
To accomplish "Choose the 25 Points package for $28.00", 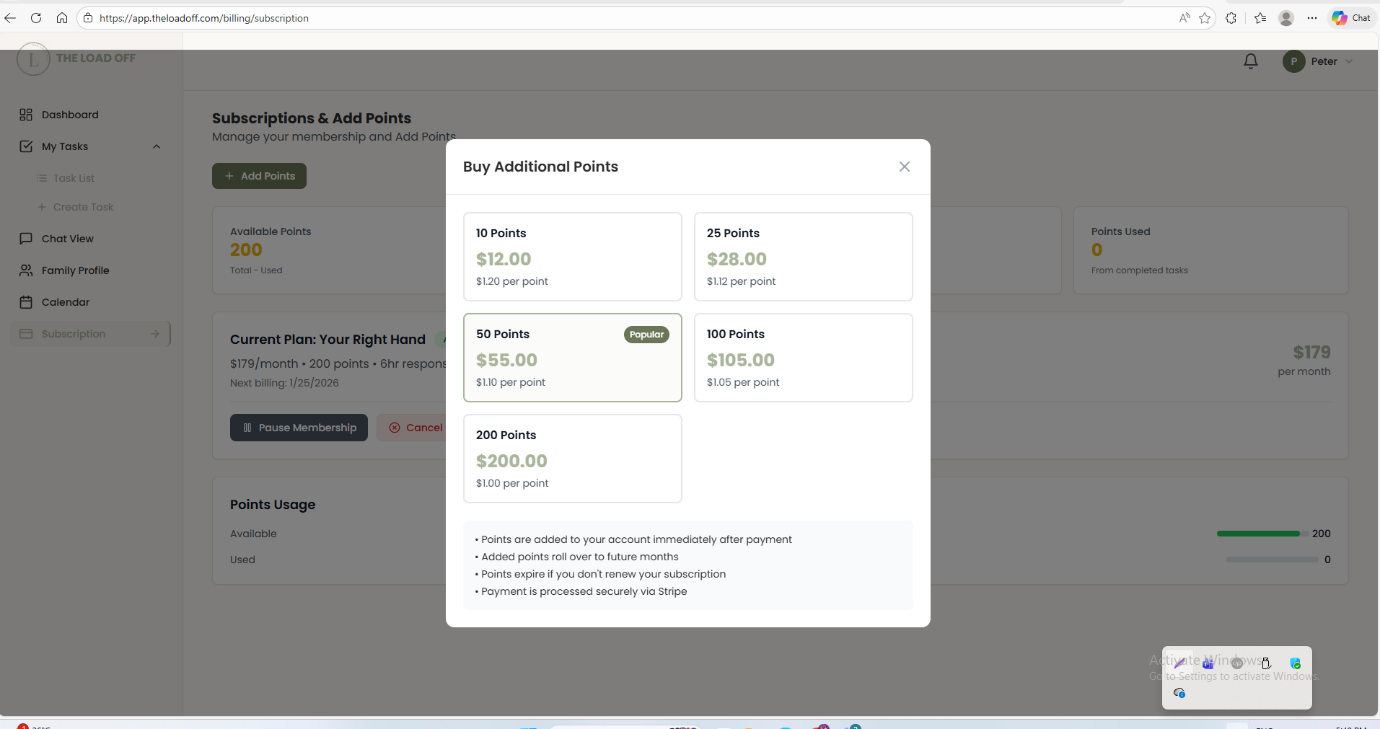I will click(x=803, y=256).
